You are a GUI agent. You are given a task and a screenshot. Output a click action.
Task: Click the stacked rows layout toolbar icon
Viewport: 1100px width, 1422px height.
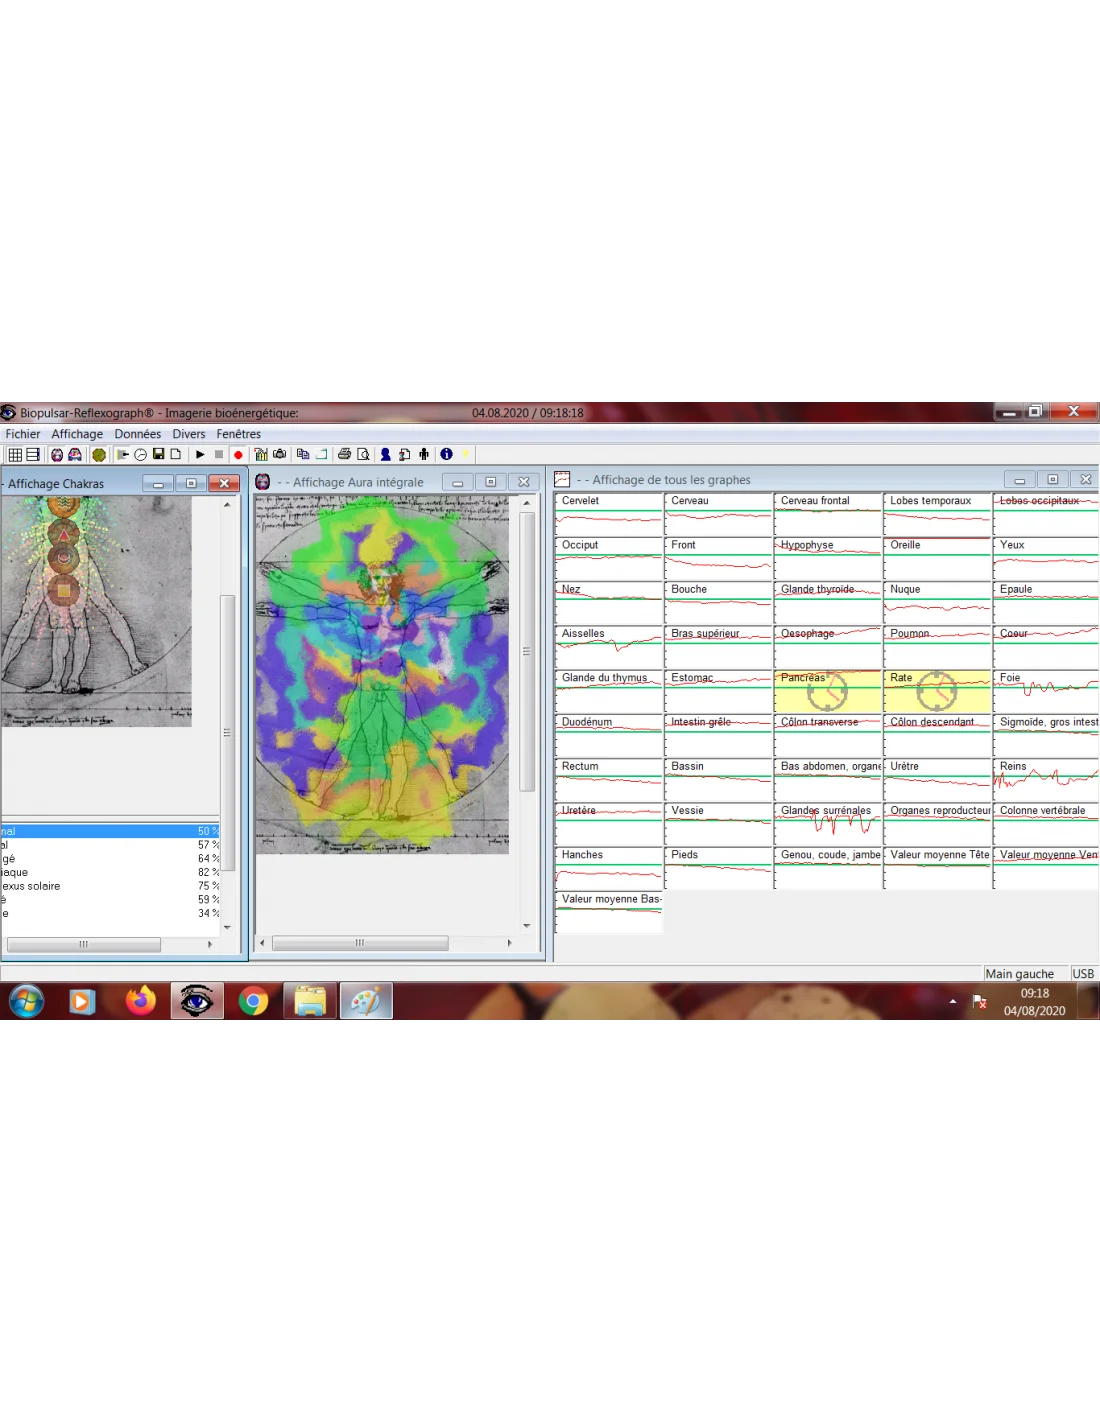click(x=33, y=455)
